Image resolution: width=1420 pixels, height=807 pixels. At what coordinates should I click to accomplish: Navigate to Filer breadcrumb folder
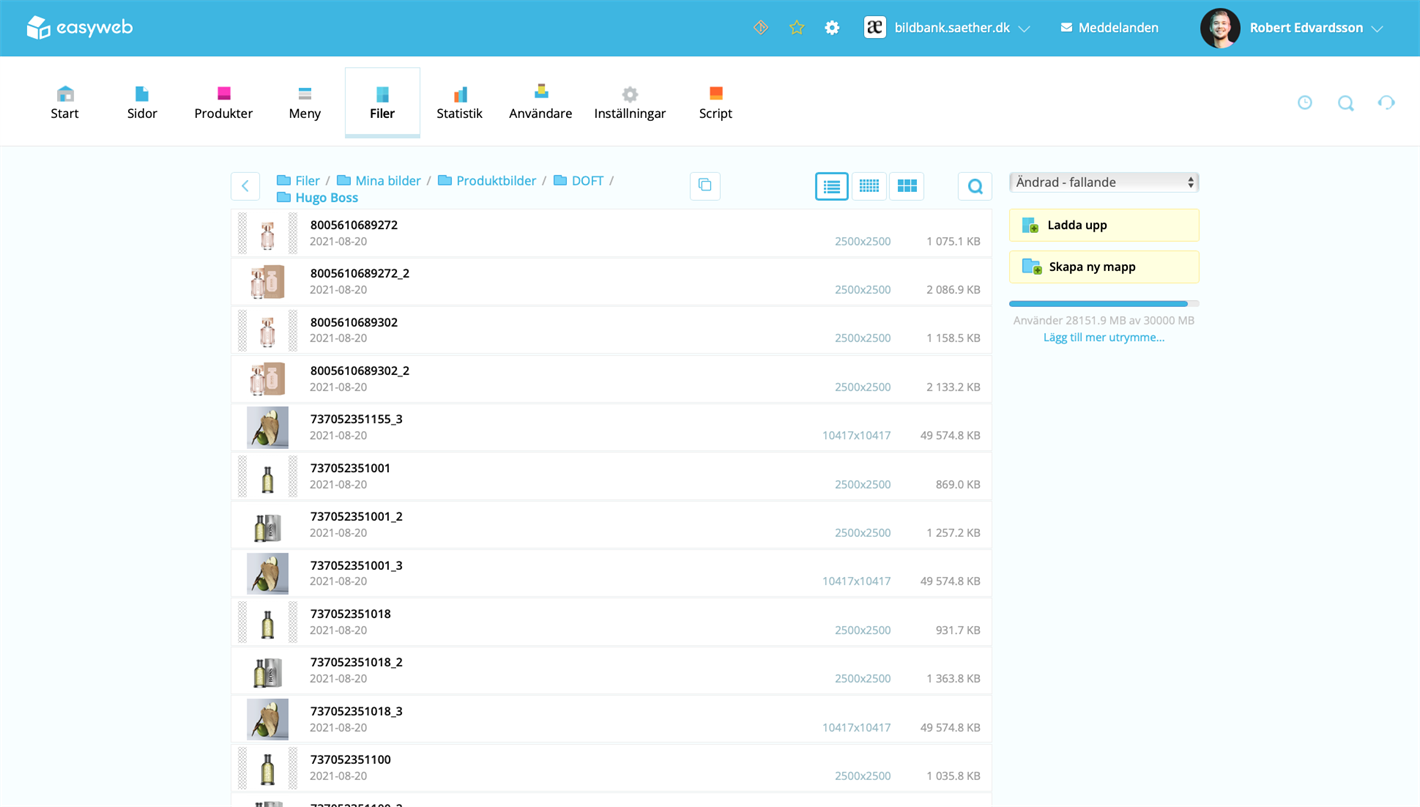[298, 181]
